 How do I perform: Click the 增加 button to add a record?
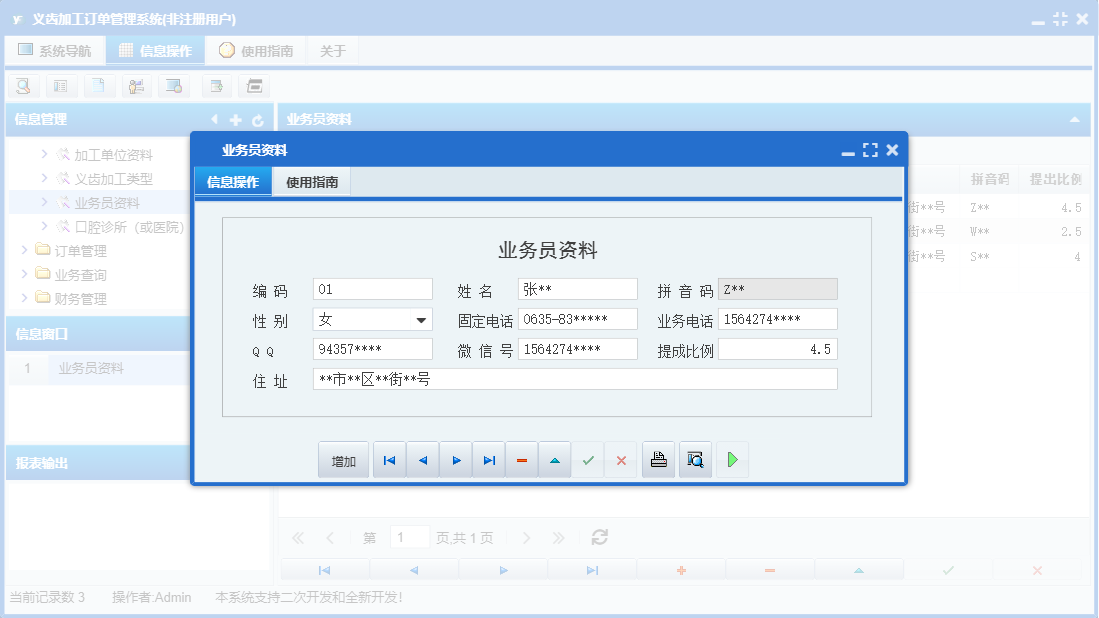click(342, 459)
